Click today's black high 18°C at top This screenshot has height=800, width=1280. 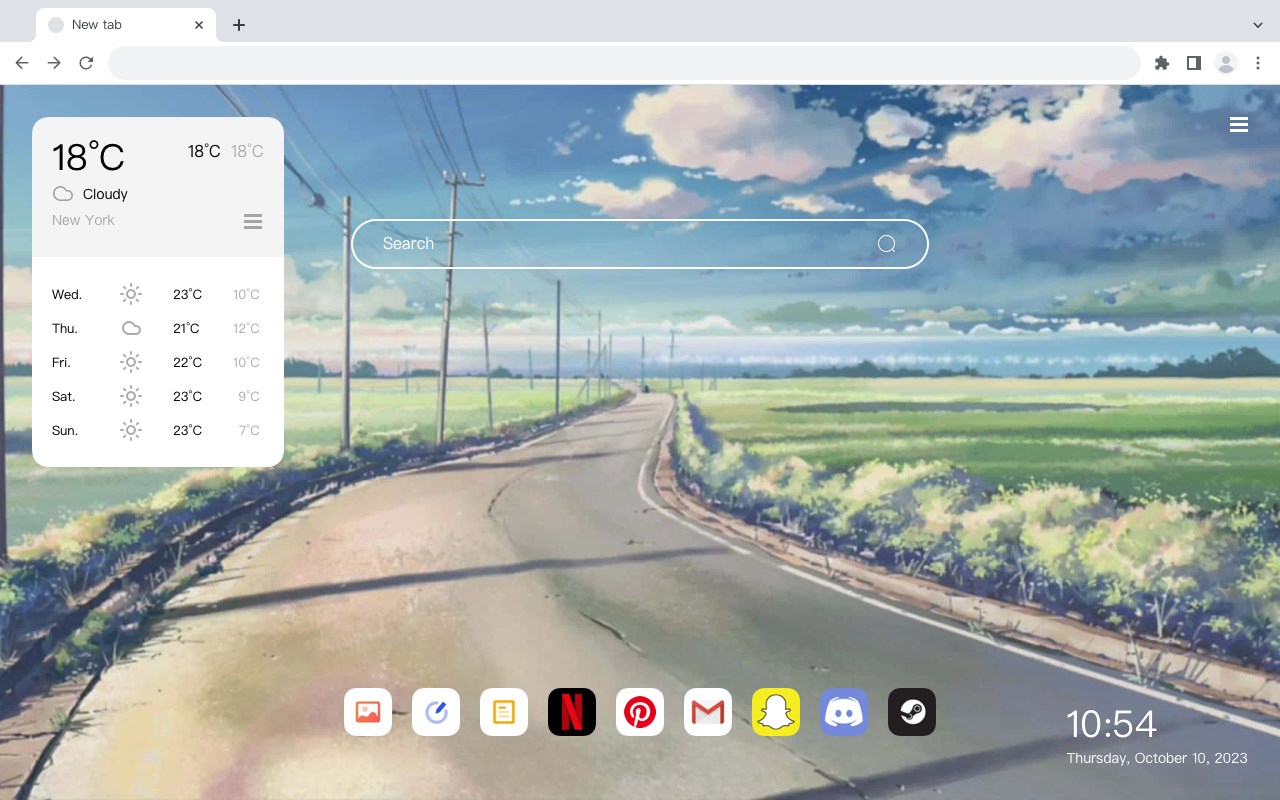point(204,151)
